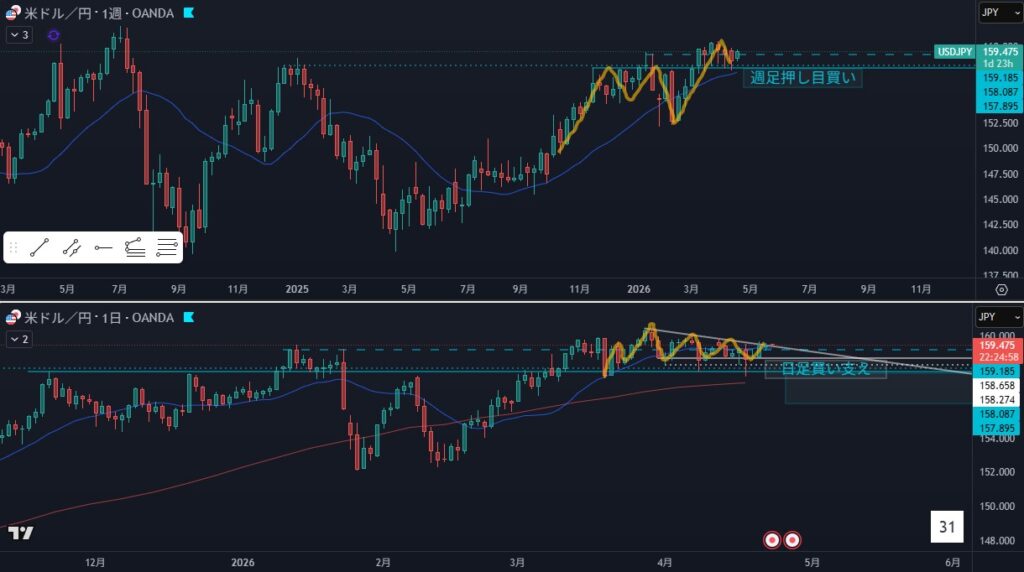Click the TradingView logo on daily chart

click(x=20, y=533)
